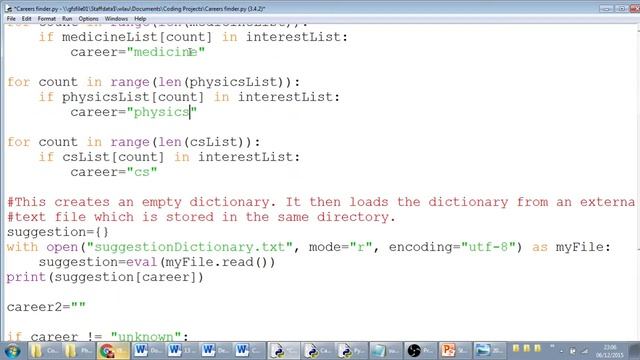The image size is (640, 360).
Task: Place cursor in career="cs" line
Action: (x=114, y=172)
